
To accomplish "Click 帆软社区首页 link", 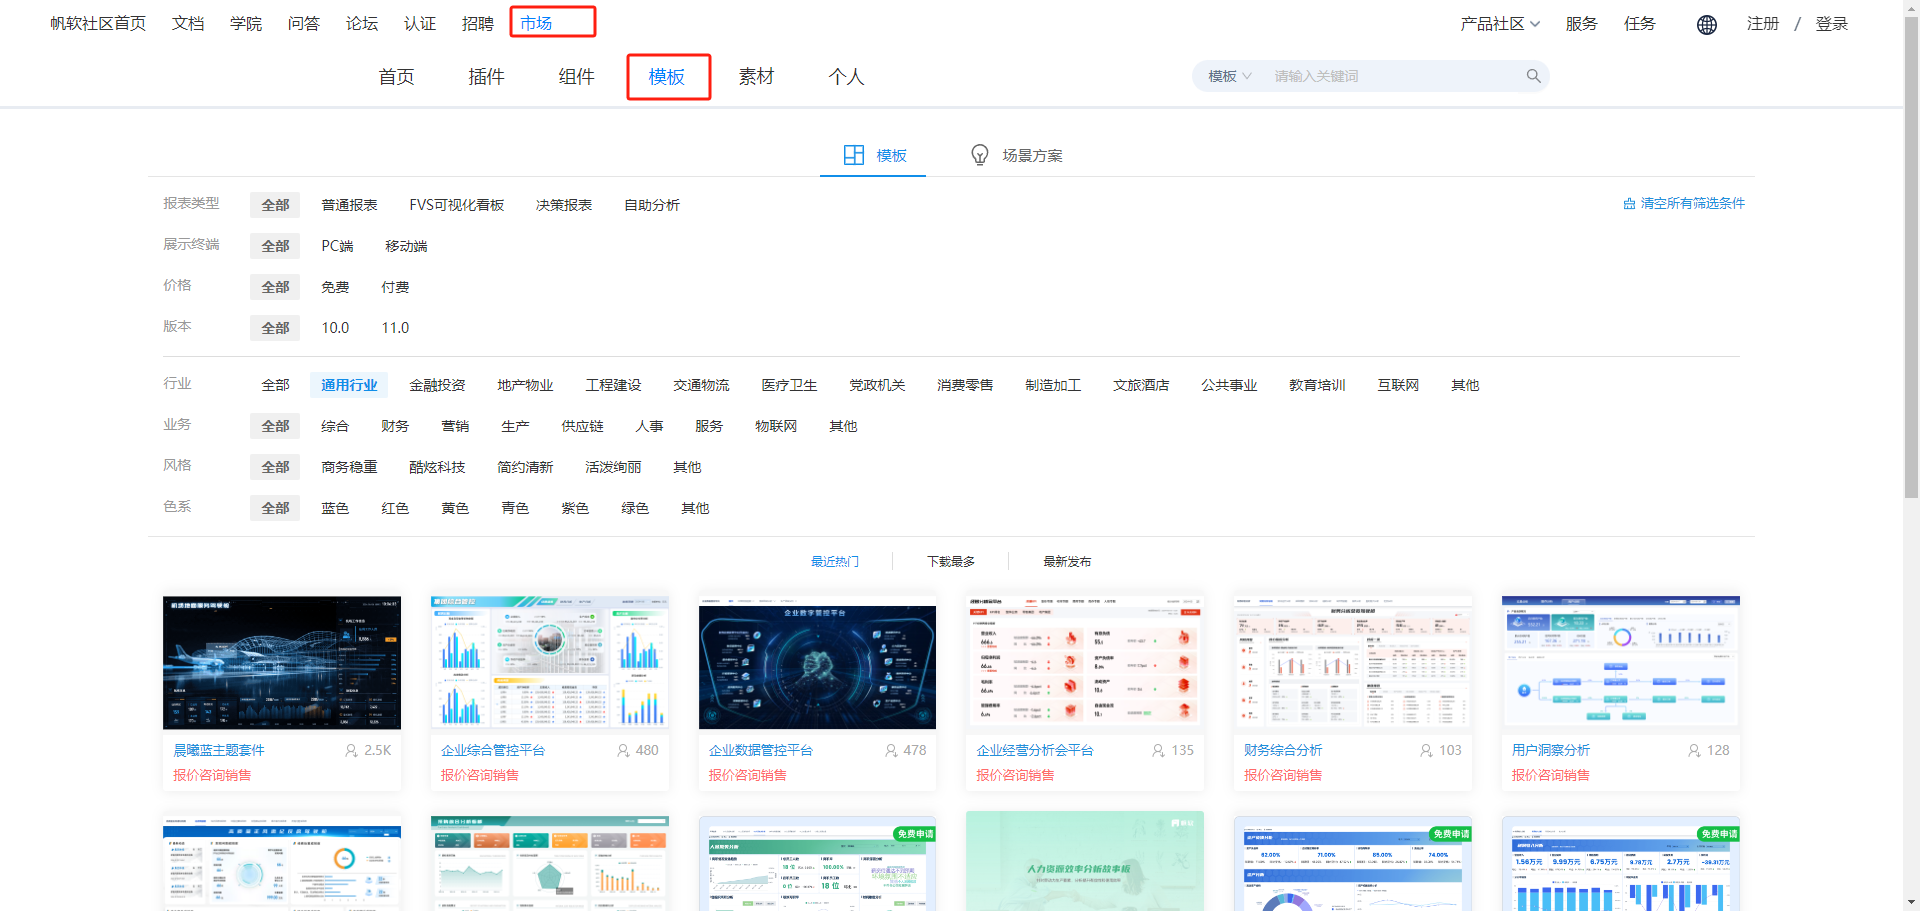I will (98, 23).
